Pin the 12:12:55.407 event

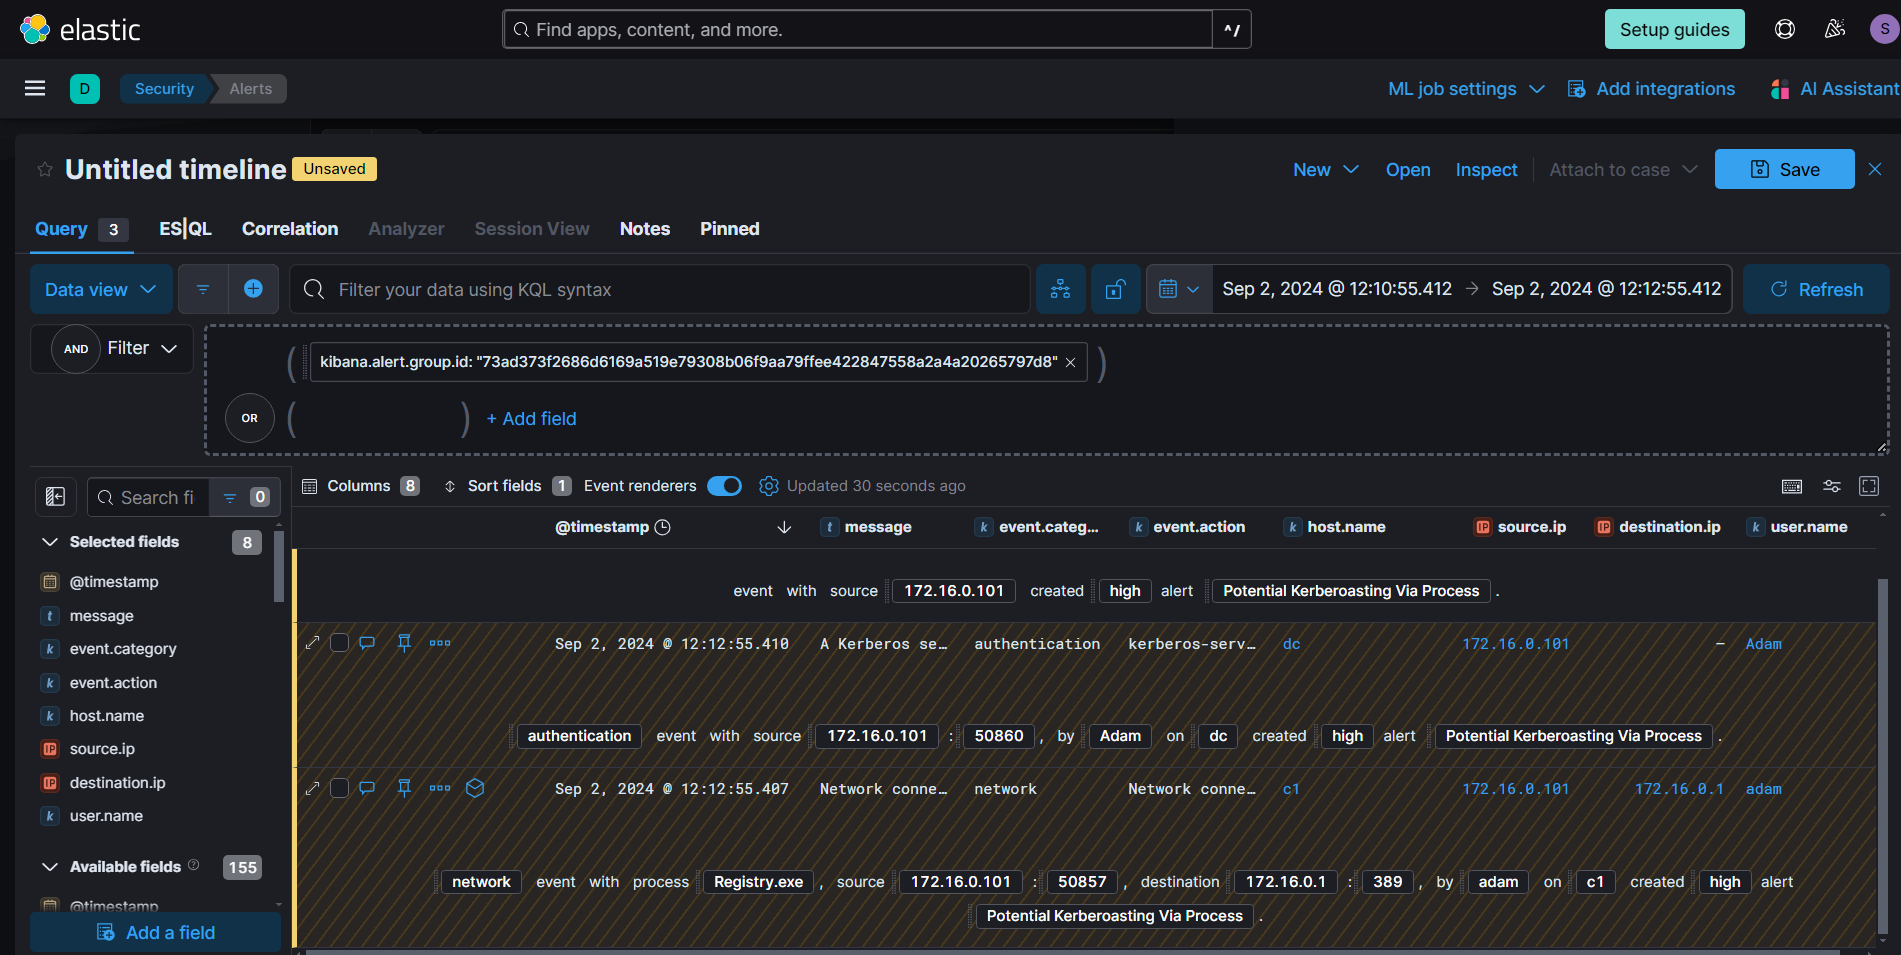[405, 788]
